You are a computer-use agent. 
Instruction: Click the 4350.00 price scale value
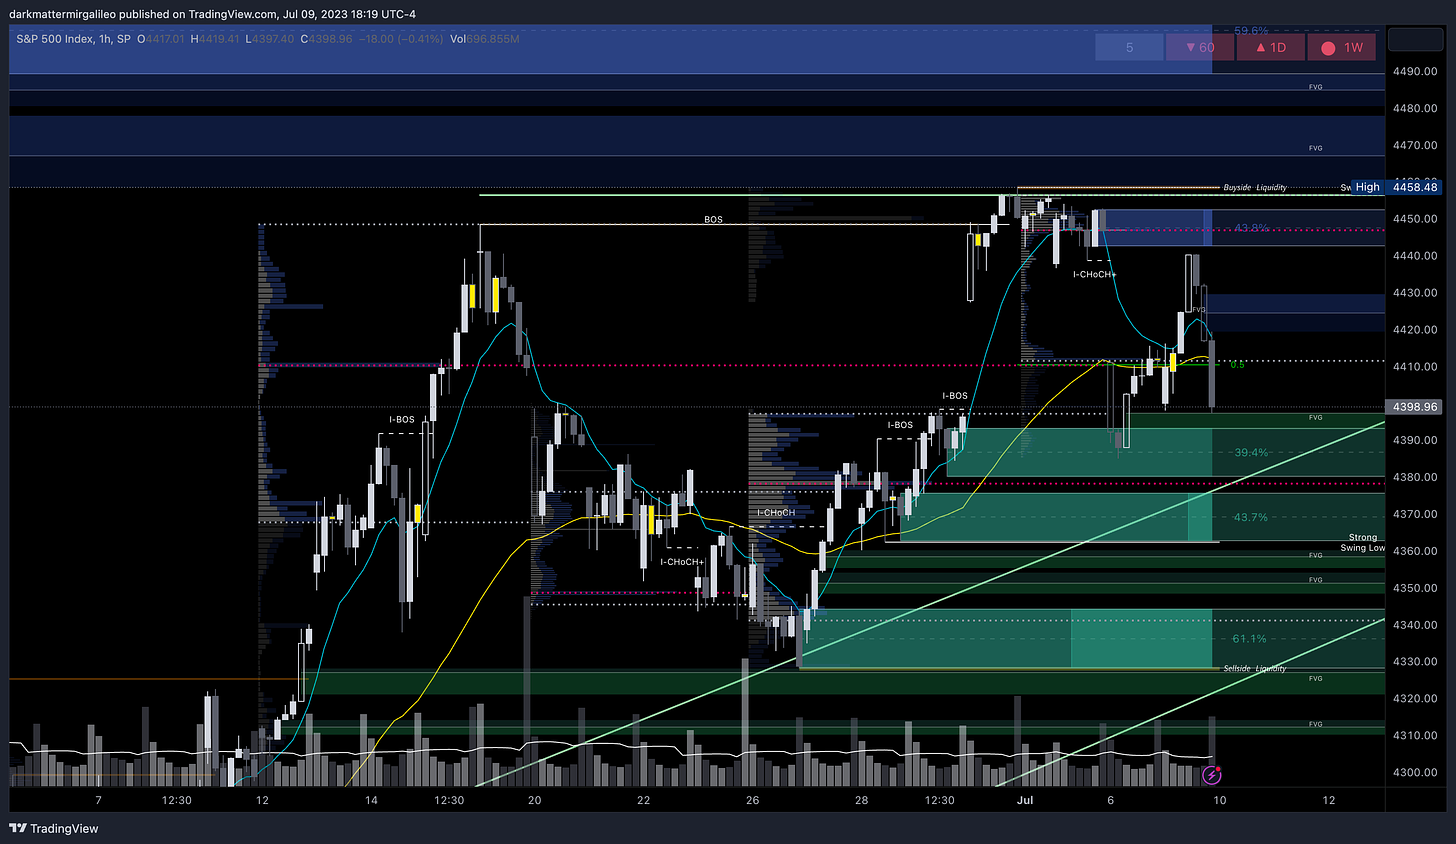pyautogui.click(x=1415, y=588)
